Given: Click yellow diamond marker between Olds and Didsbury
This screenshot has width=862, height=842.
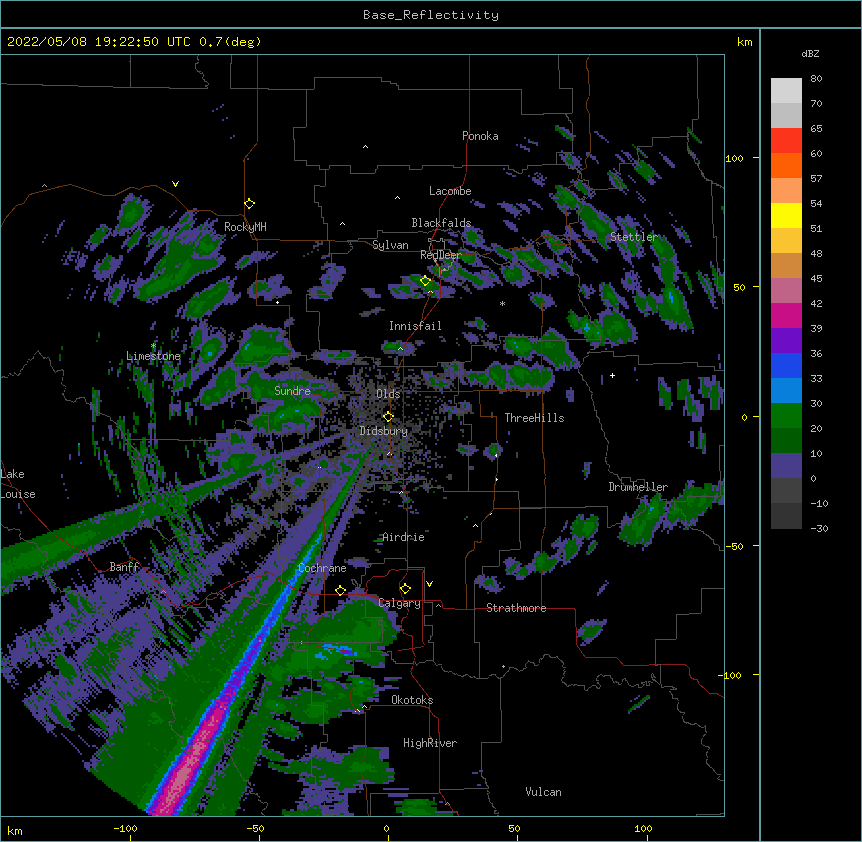Looking at the screenshot, I should click(x=388, y=417).
